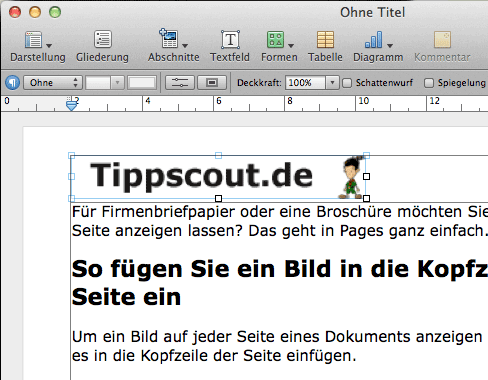Enable the Schattenwurf checkbox
488x380 pixels.
coord(347,83)
